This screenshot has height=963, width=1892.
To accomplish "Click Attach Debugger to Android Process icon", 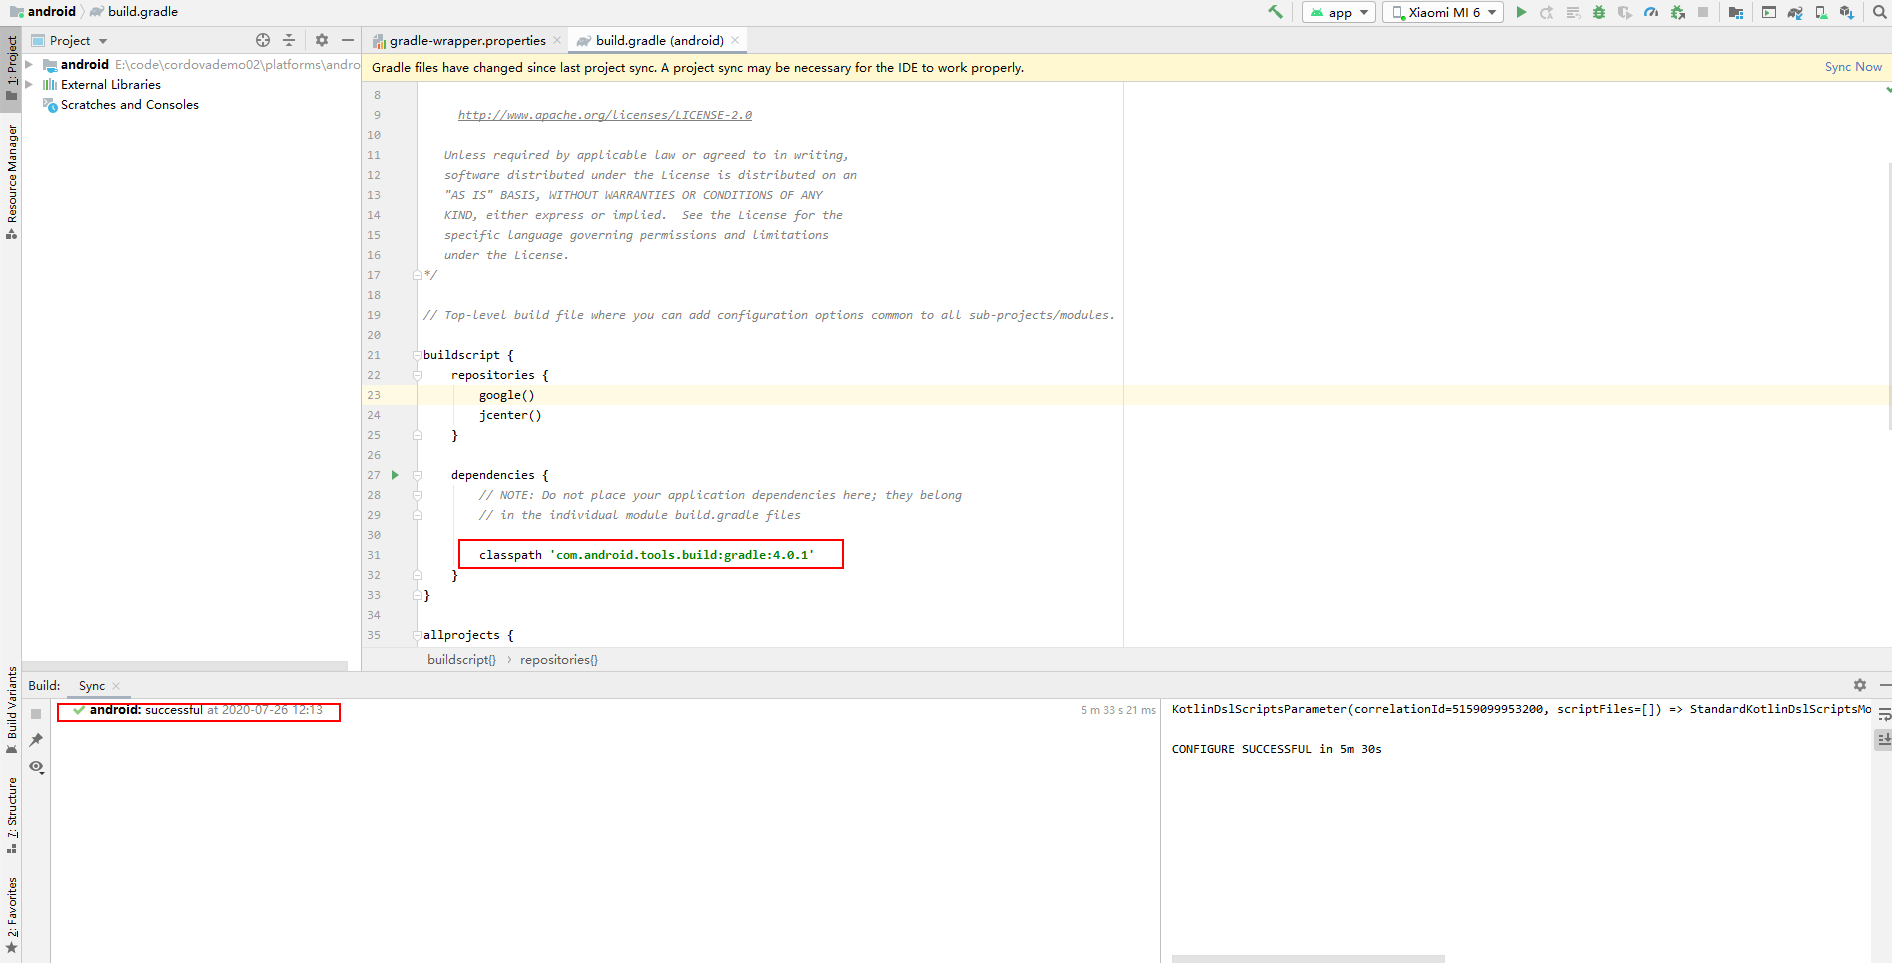I will [1677, 12].
